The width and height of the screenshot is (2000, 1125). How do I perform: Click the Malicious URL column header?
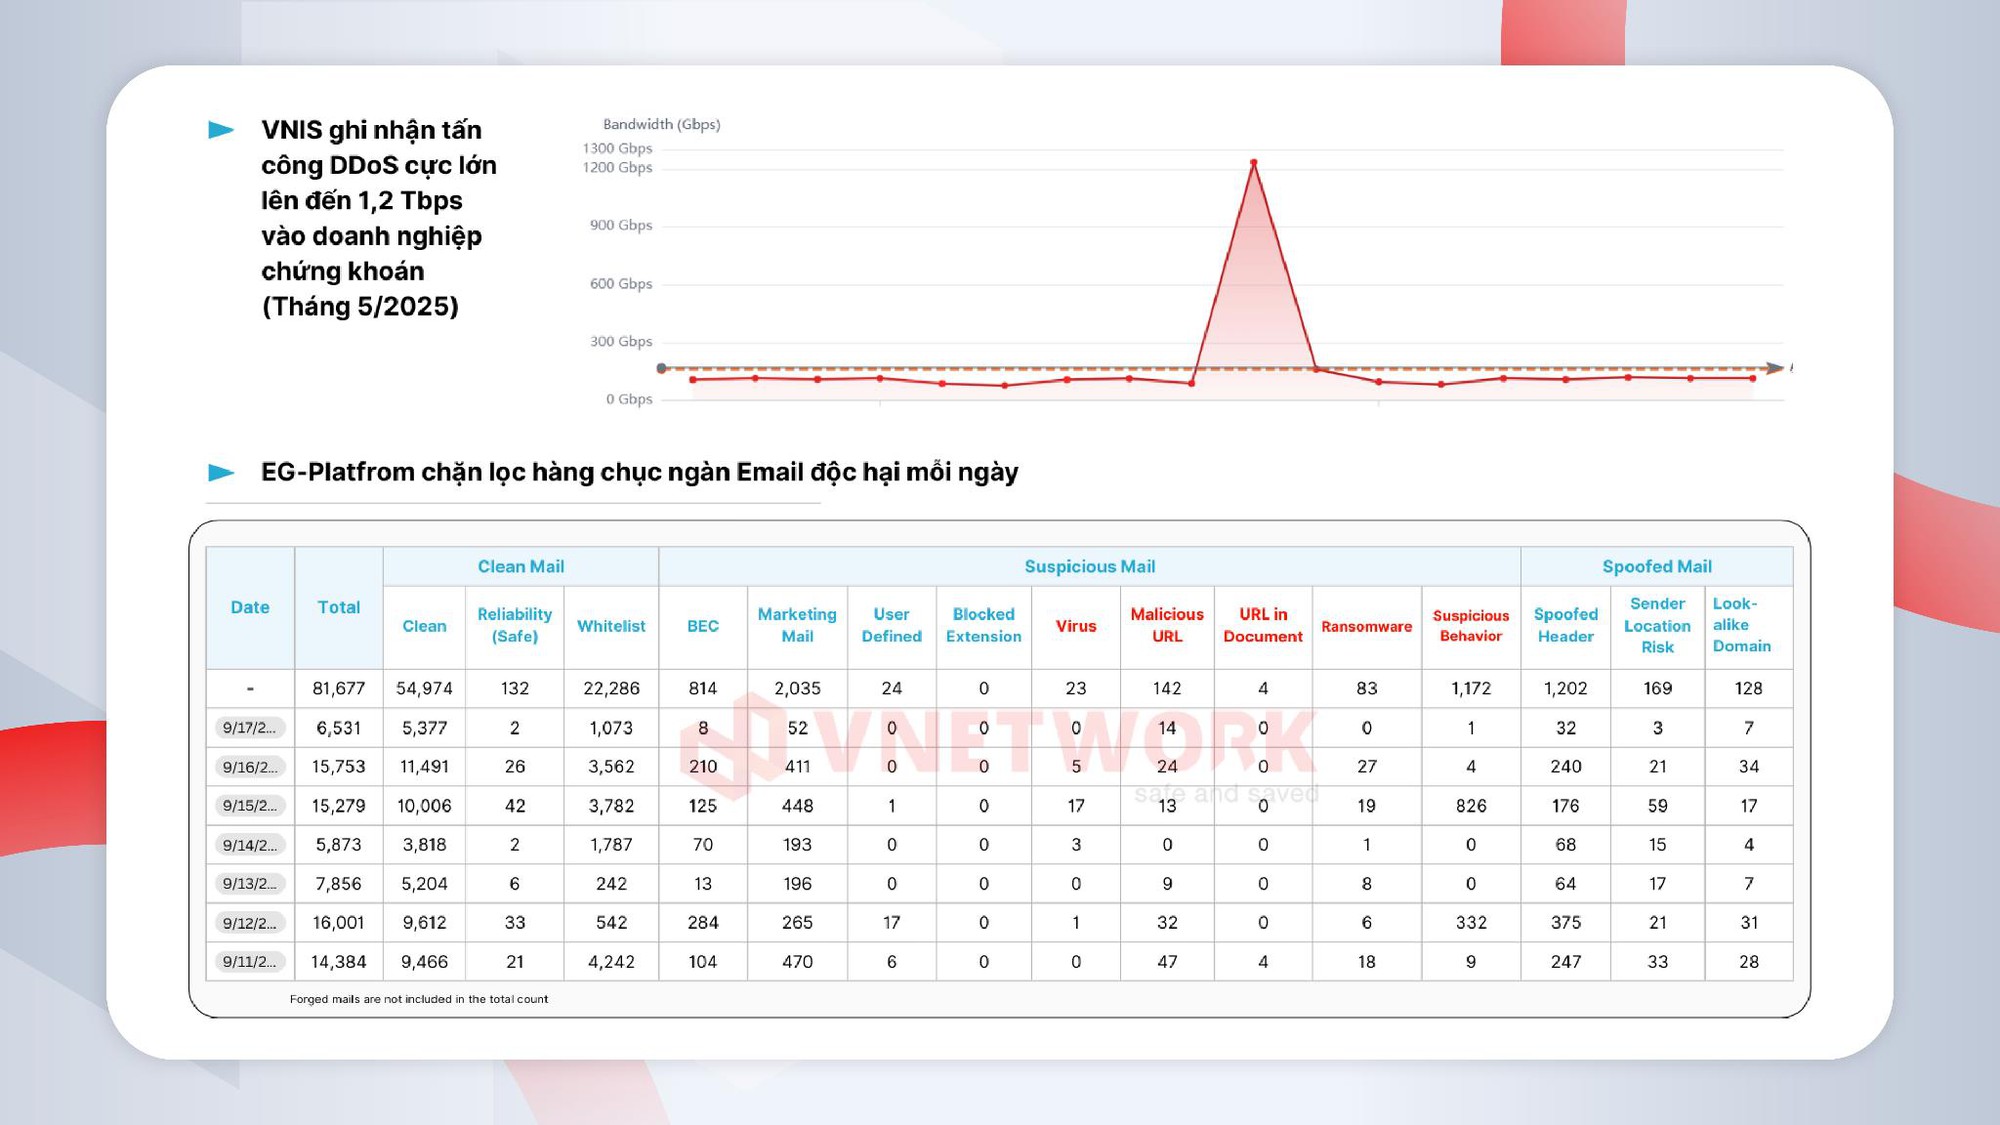click(x=1166, y=625)
